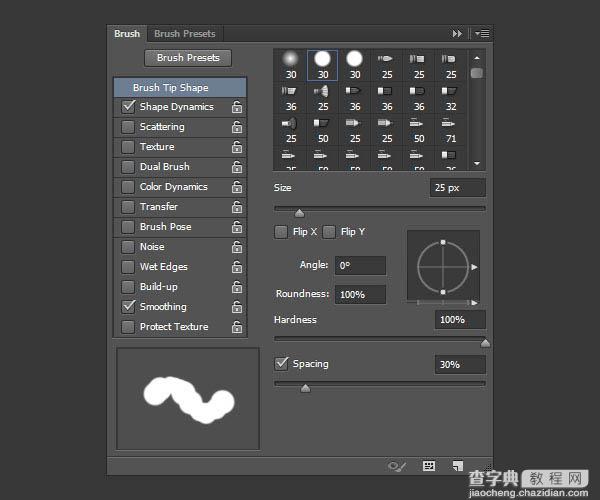Enable the Transfer checkbox
This screenshot has width=600, height=500.
click(x=128, y=207)
